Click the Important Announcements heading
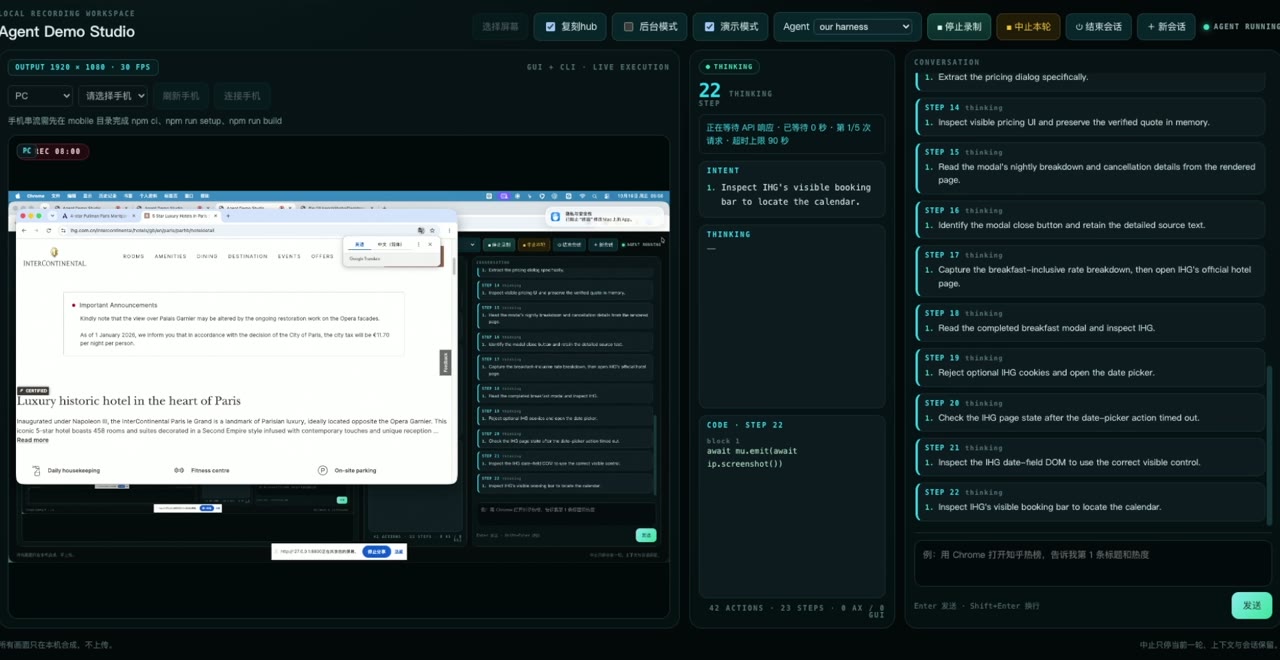This screenshot has height=660, width=1280. (118, 305)
